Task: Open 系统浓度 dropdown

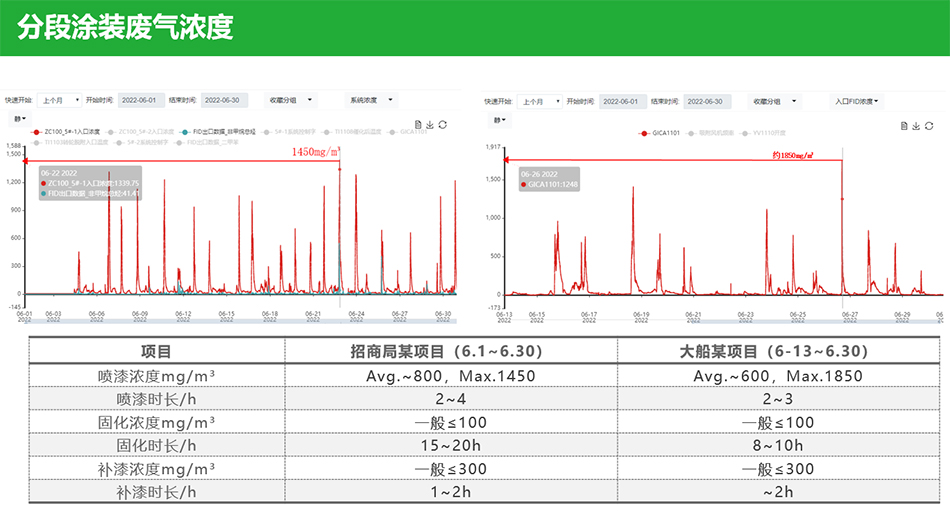Action: coord(371,100)
